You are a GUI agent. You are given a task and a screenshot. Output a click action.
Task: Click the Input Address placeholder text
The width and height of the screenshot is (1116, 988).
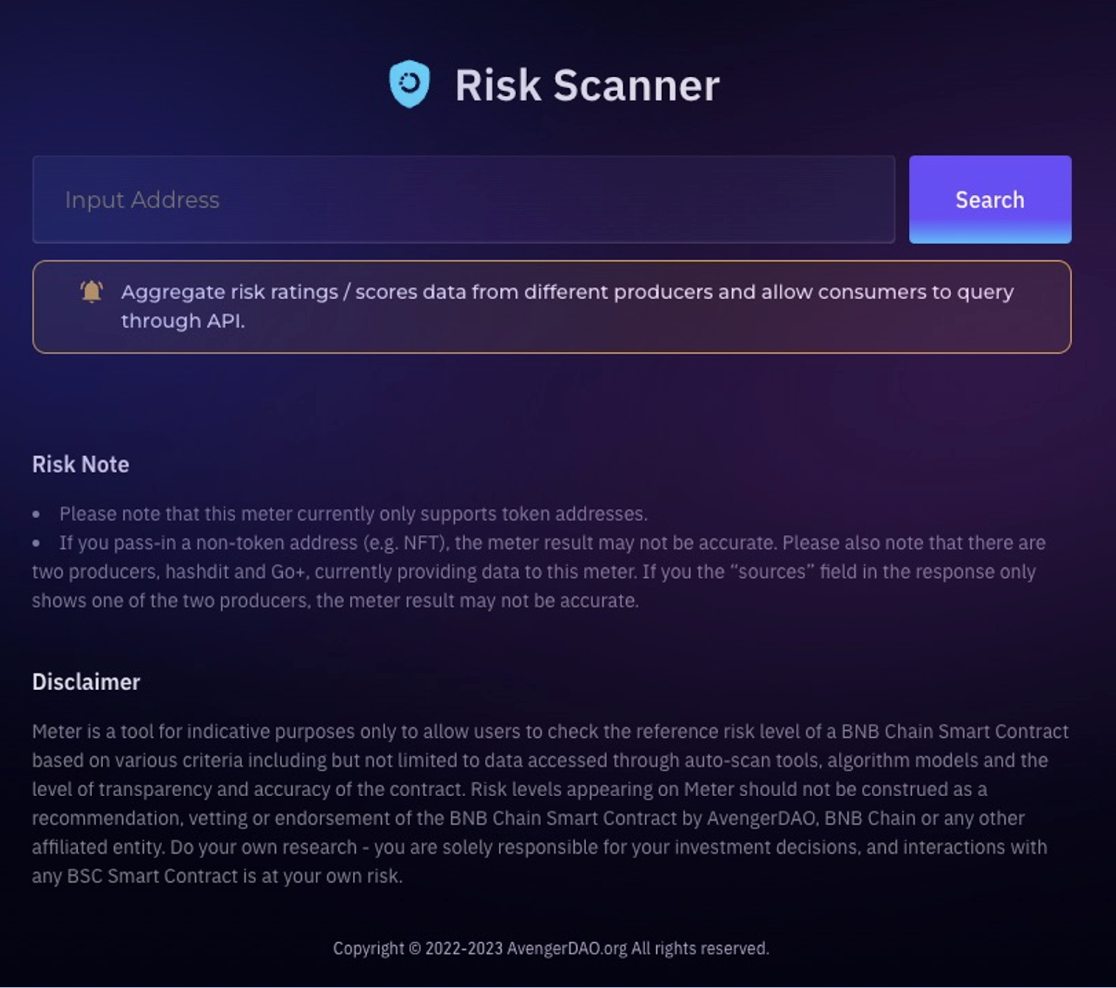click(x=142, y=199)
